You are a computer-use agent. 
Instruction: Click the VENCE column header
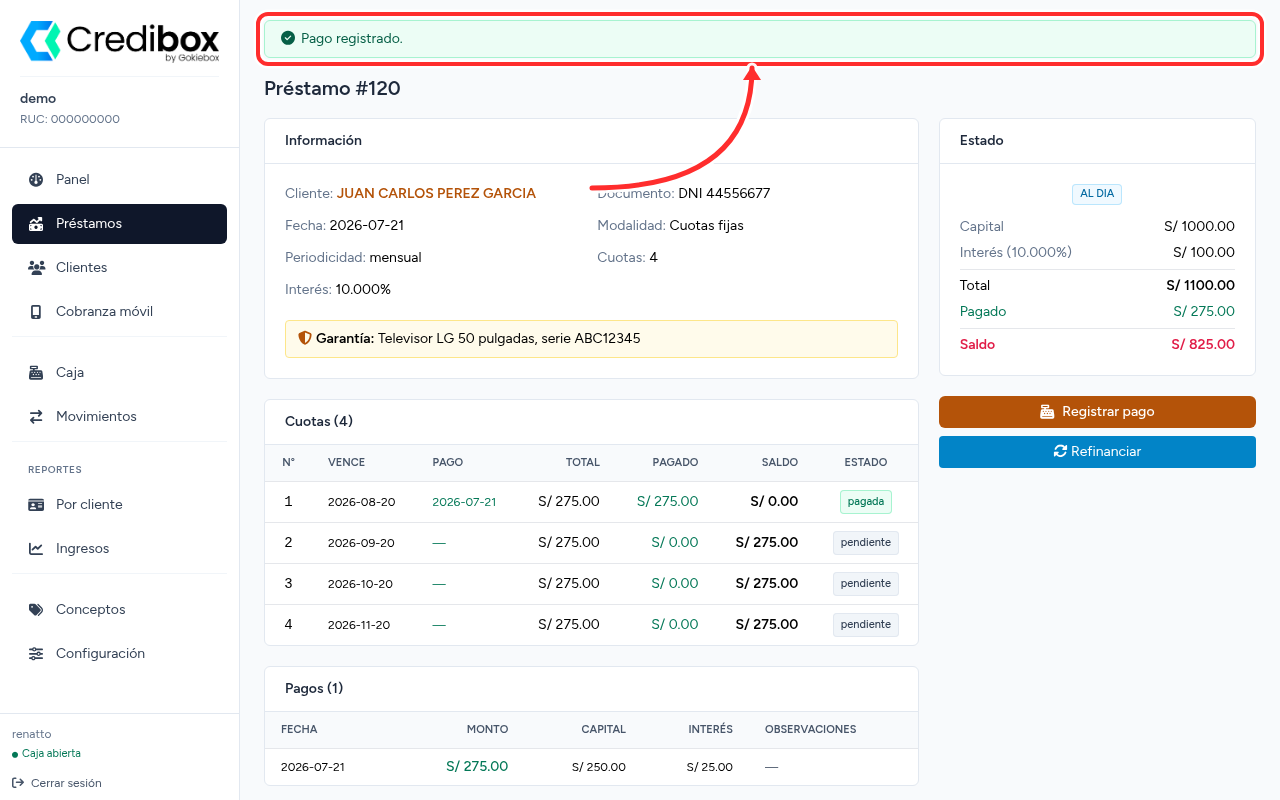click(346, 463)
